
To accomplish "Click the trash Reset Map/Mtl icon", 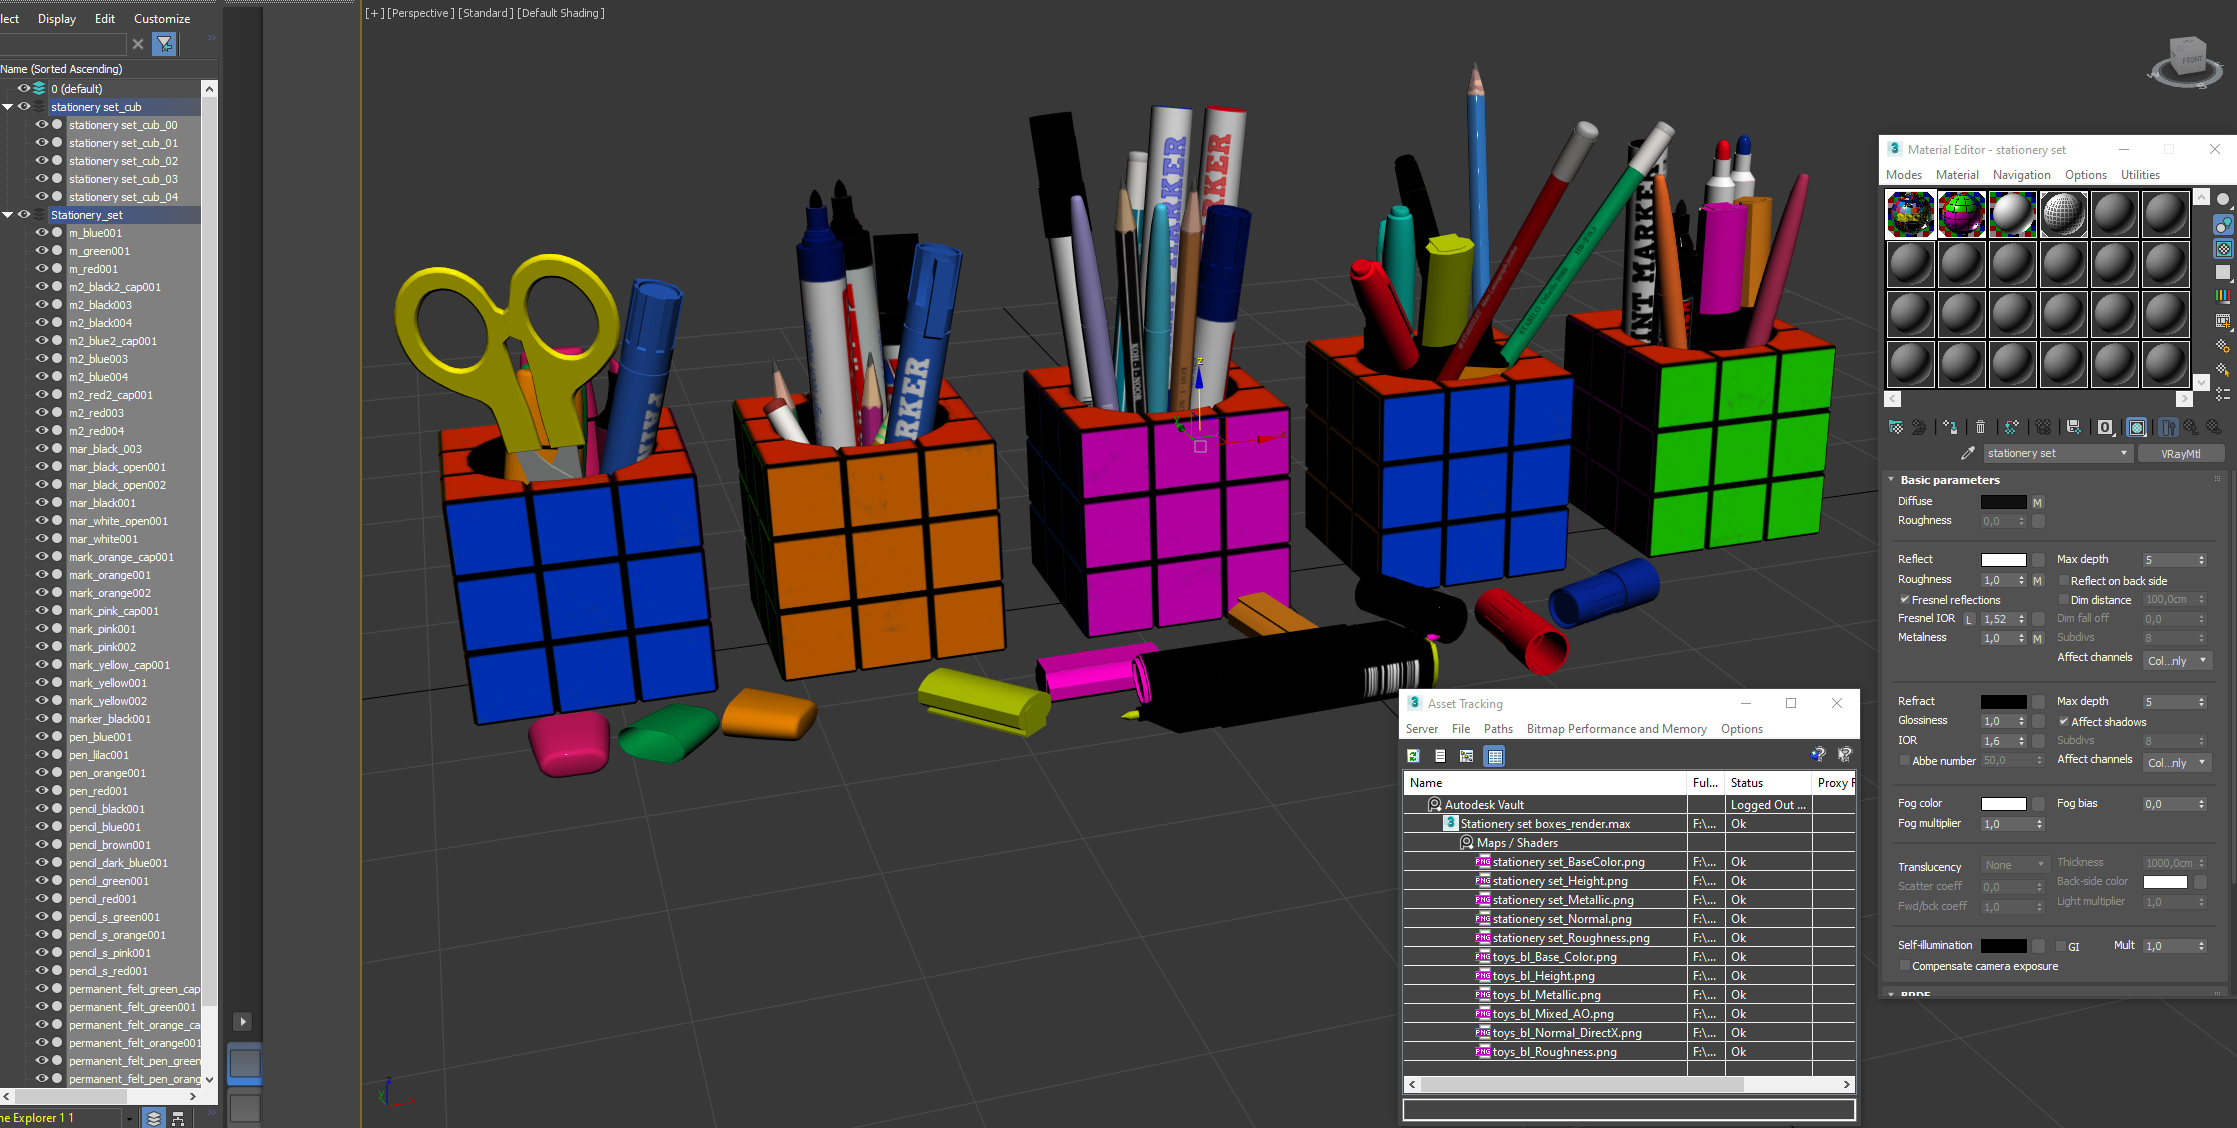I will (x=1980, y=427).
